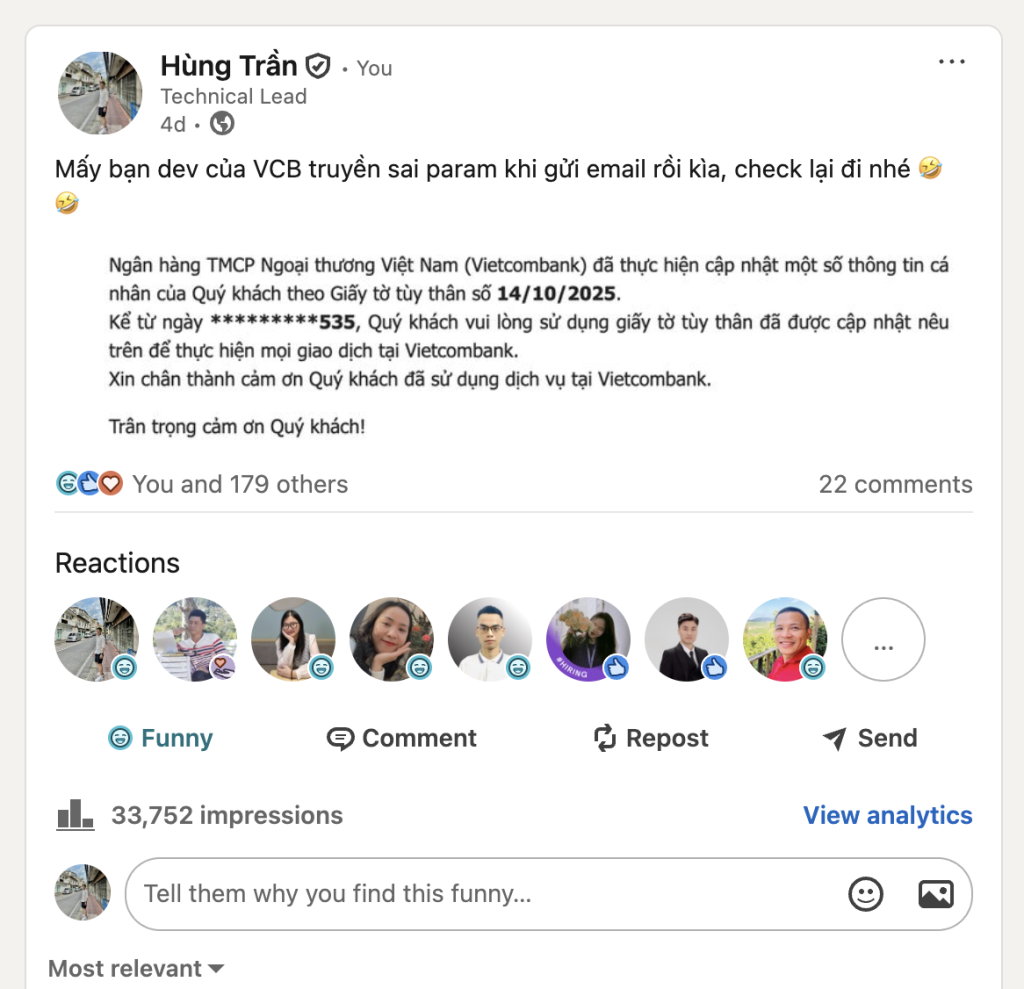Open the 22 comments link
The width and height of the screenshot is (1024, 989).
pos(895,484)
